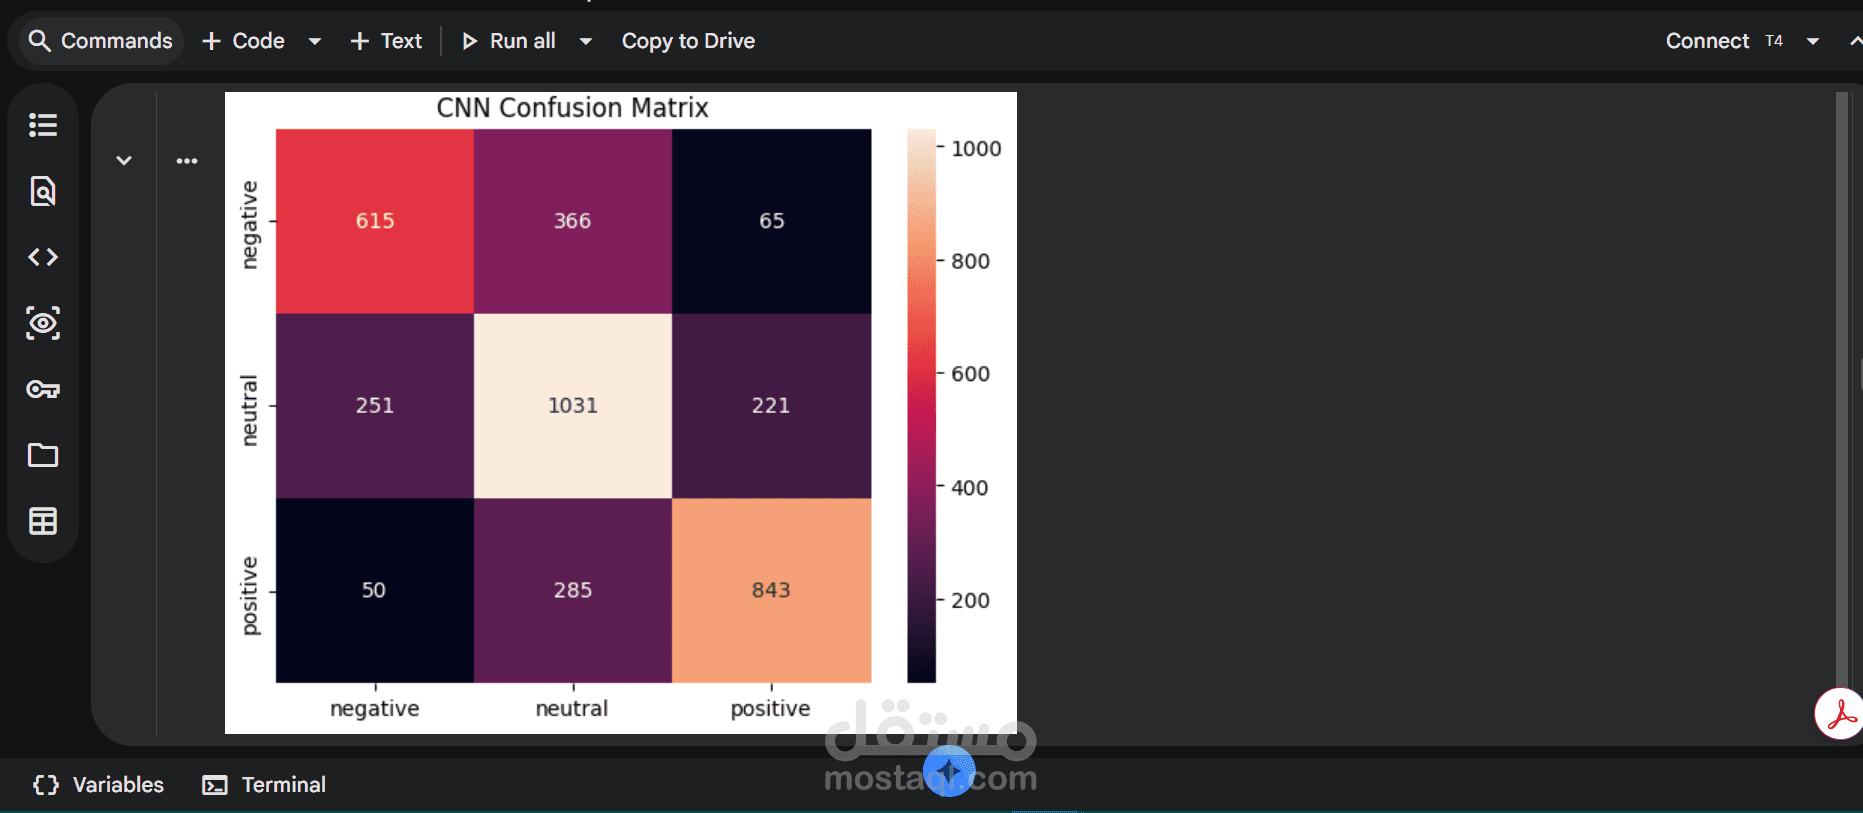Click Copy to Drive
The height and width of the screenshot is (813, 1863).
coord(688,41)
